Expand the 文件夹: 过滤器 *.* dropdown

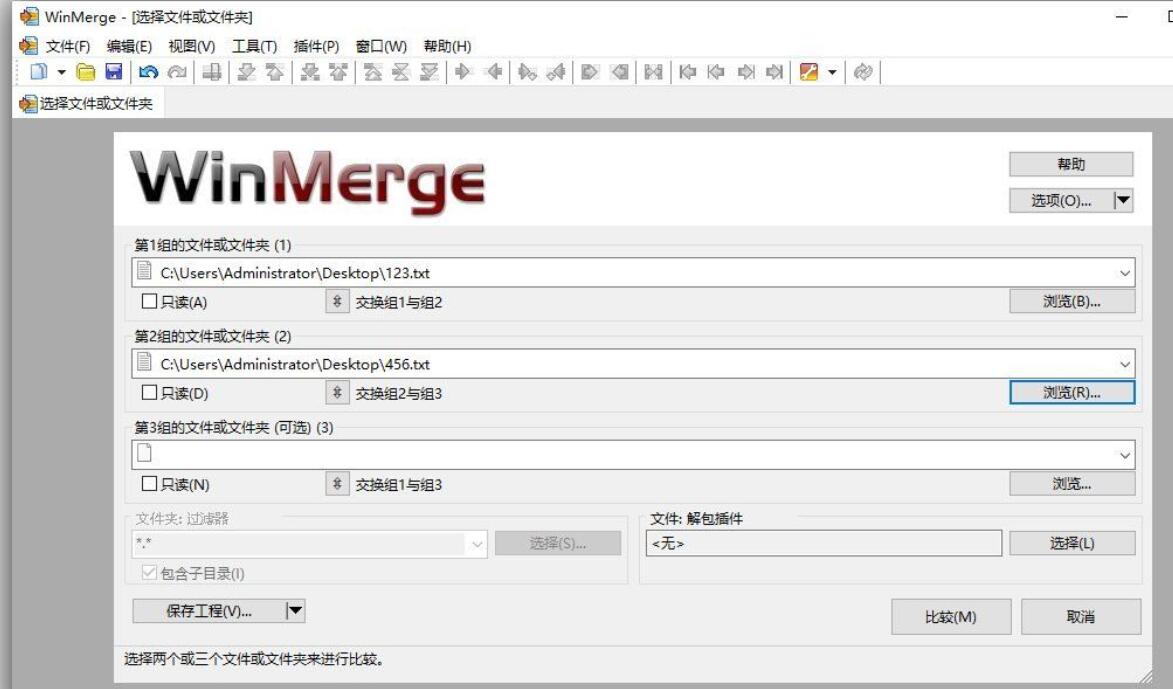(477, 544)
